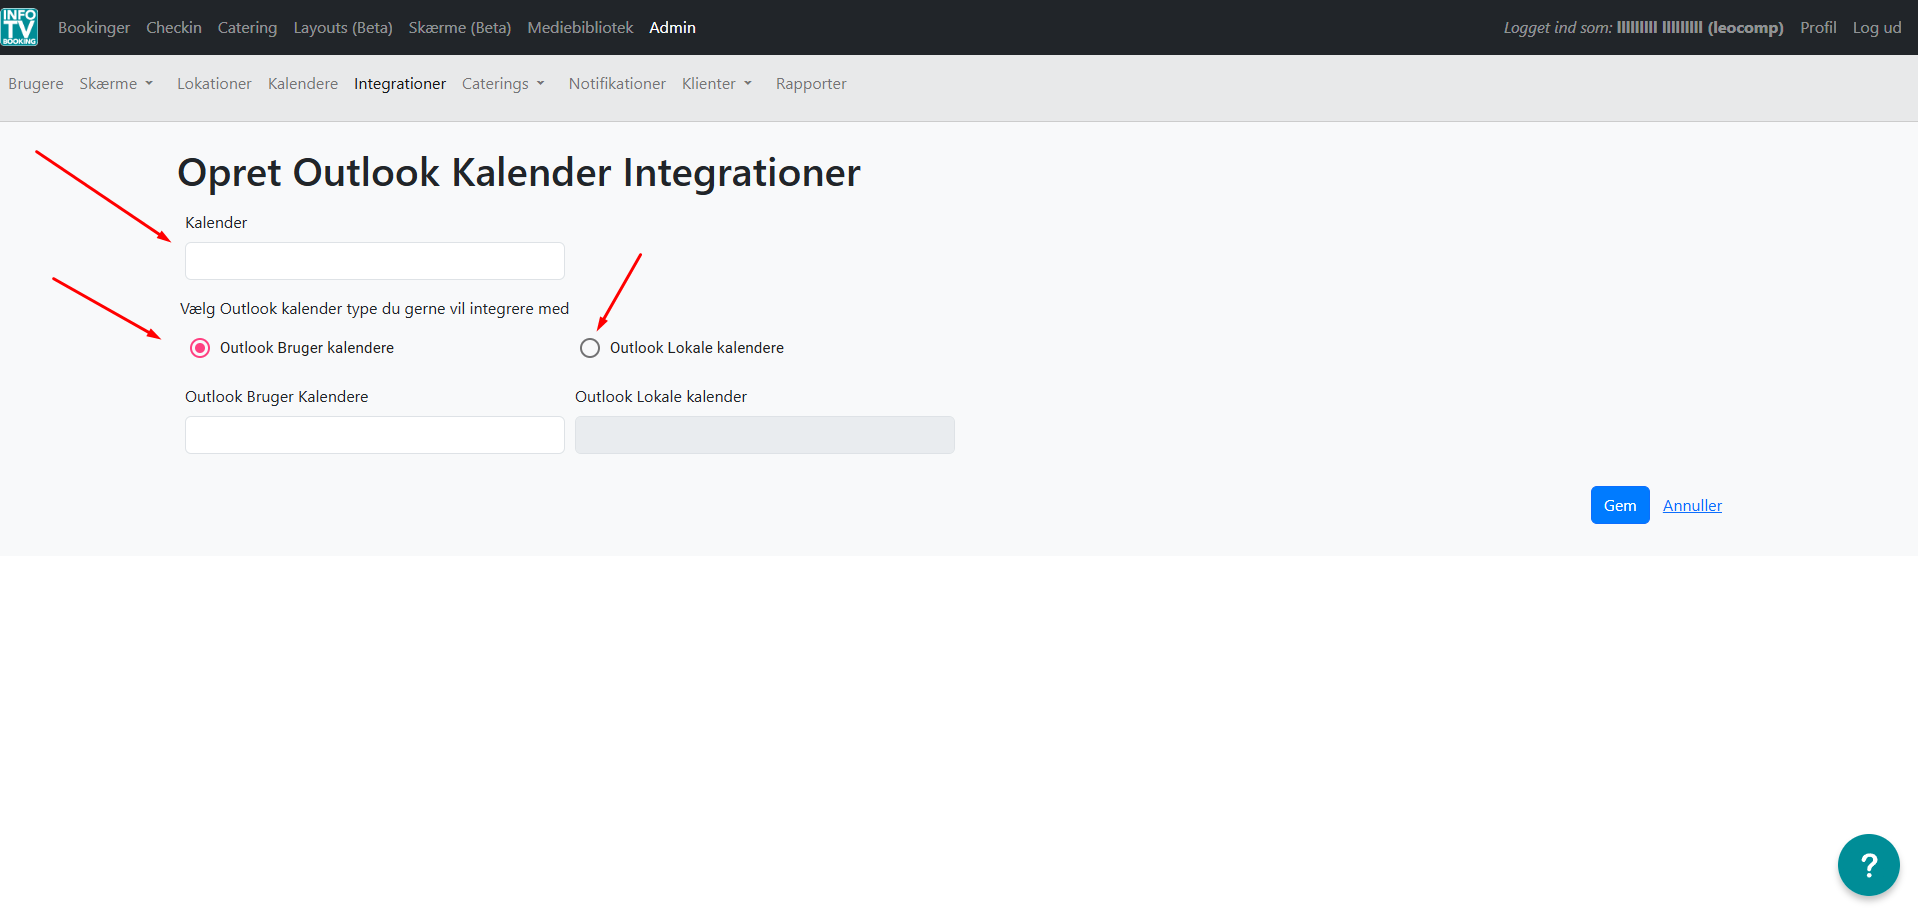Open Lokationer admin tab

coord(214,84)
